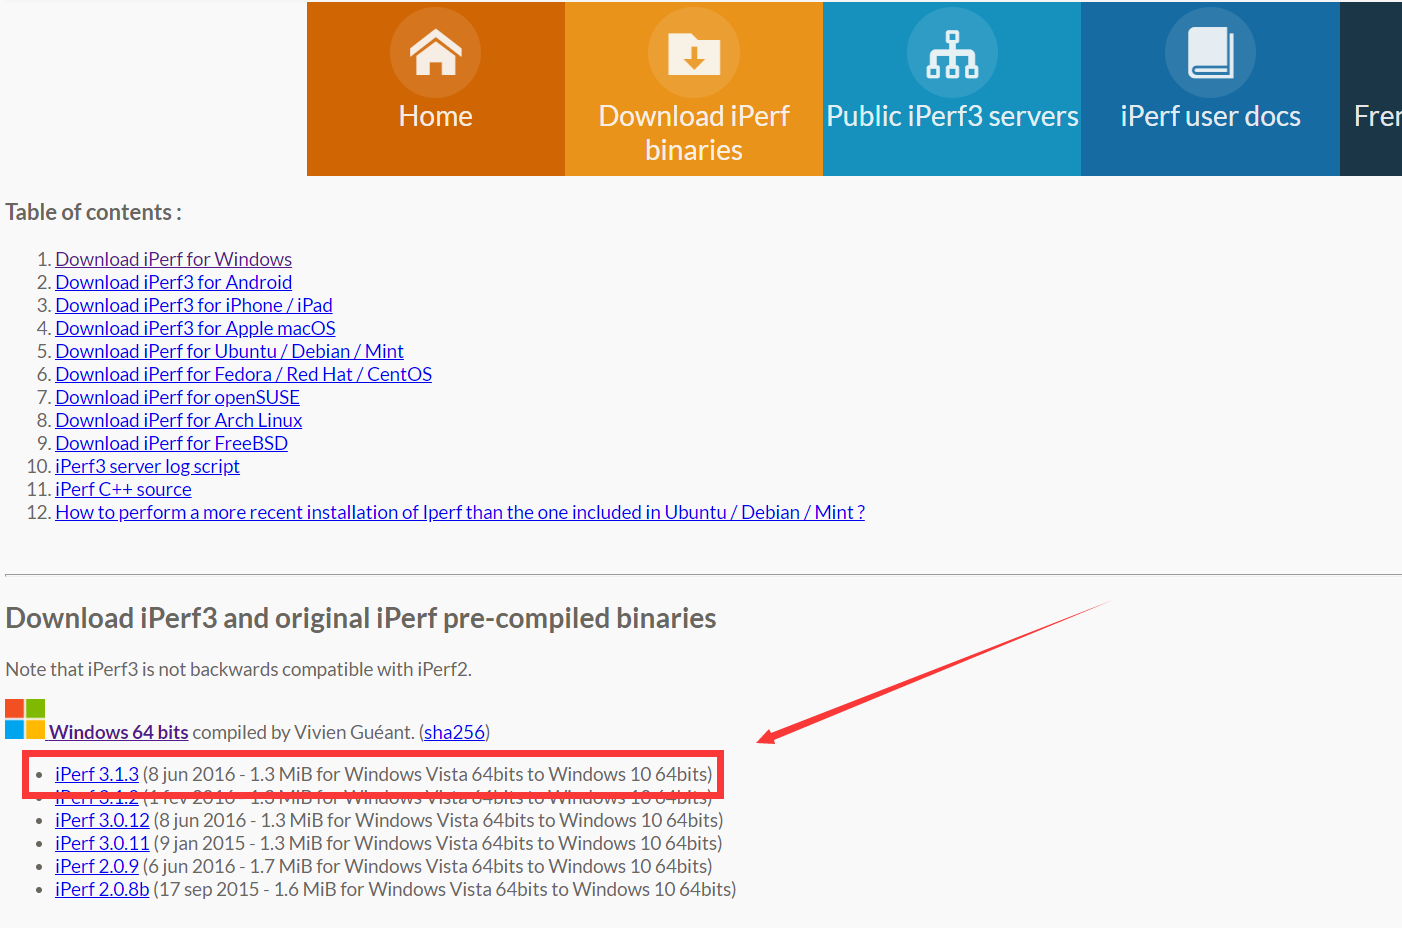Viewport: 1402px width, 928px height.
Task: Open Public iPerf3 servers menu label
Action: [x=952, y=116]
